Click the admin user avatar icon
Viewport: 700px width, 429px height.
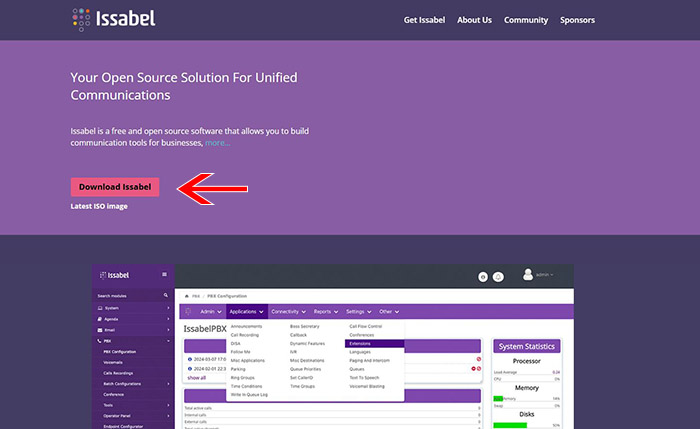coord(528,274)
